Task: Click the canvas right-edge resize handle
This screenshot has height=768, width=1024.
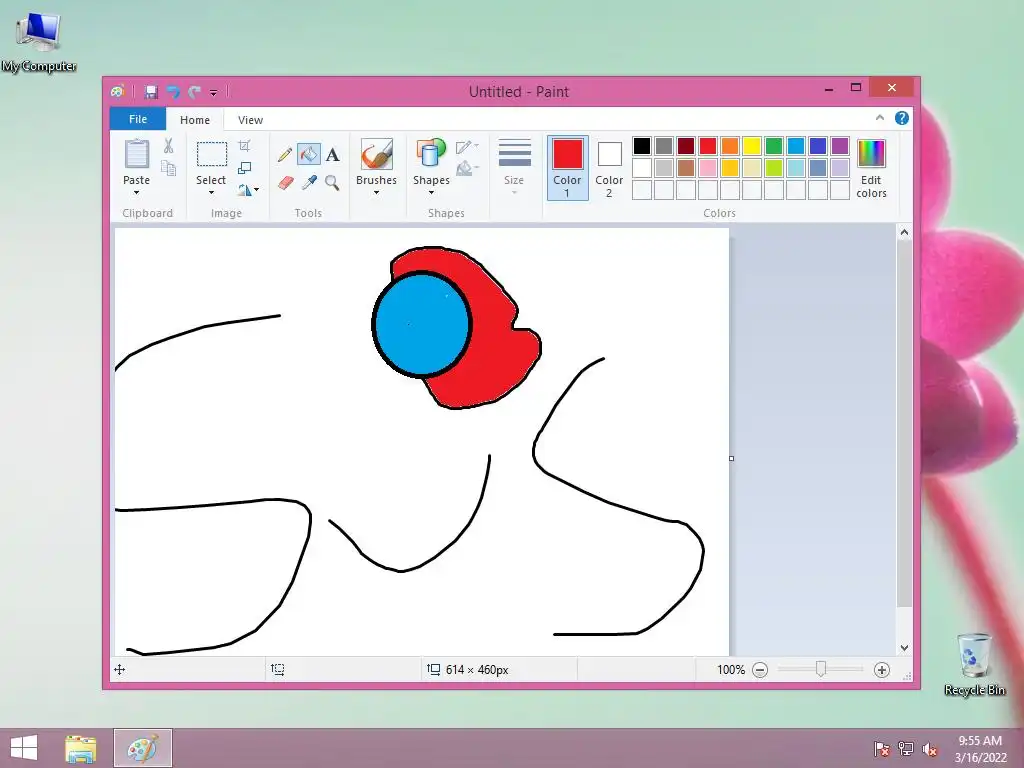Action: (731, 458)
